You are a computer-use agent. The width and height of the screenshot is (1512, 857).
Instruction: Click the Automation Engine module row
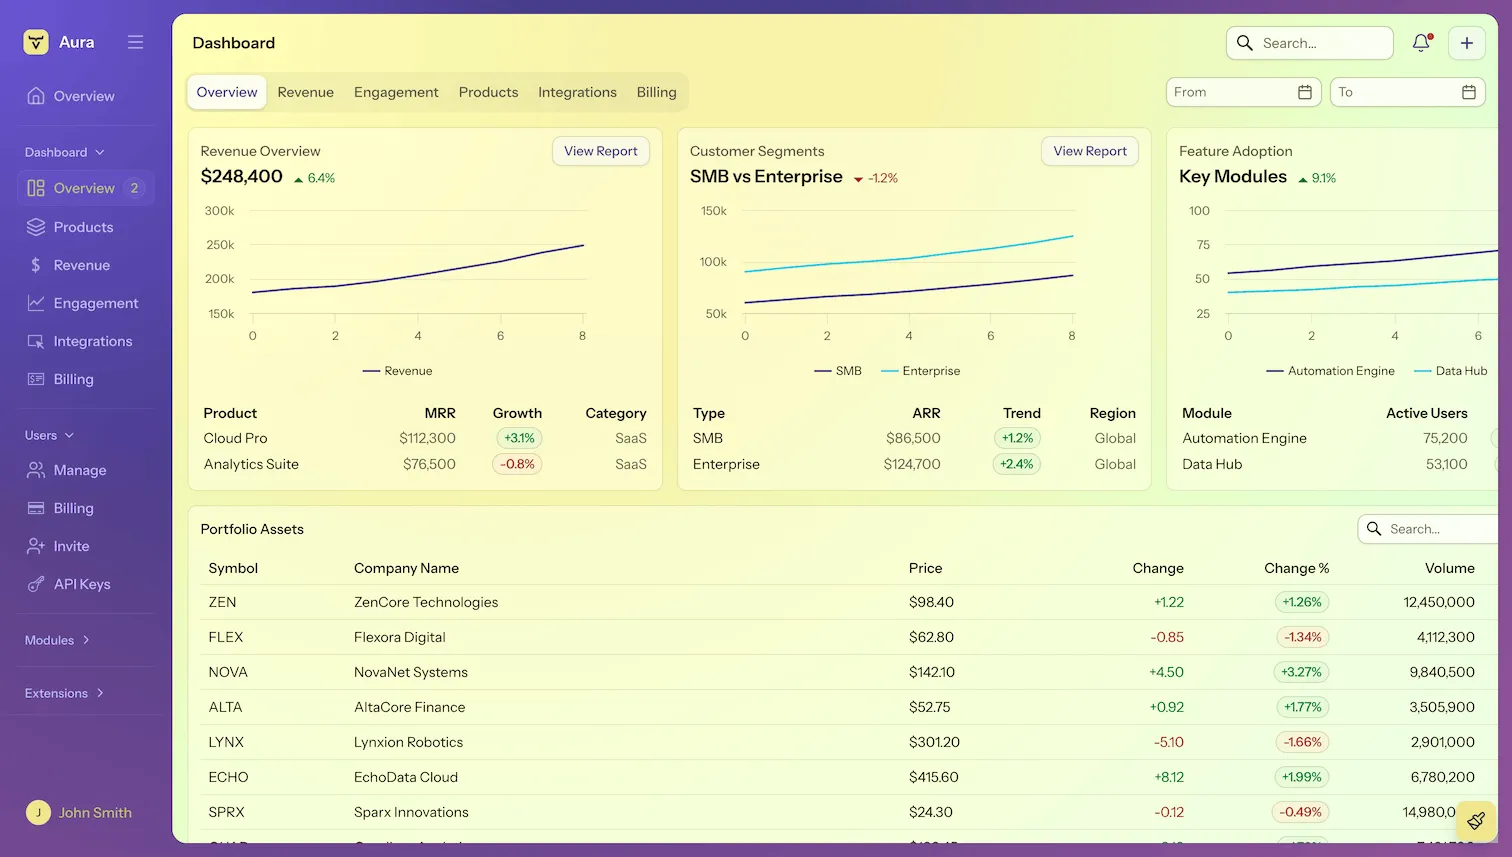[x=1338, y=438]
